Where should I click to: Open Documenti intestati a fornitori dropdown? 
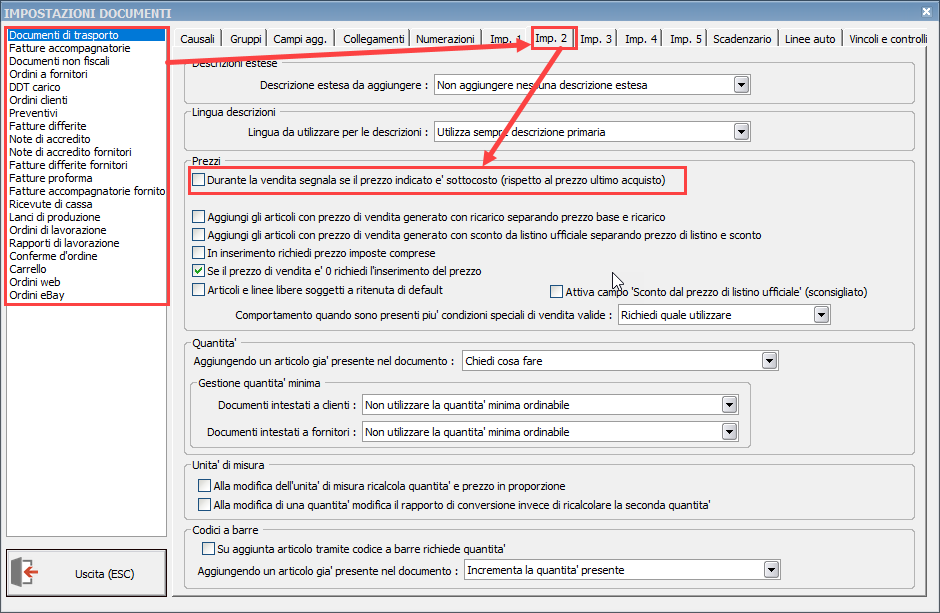pos(730,432)
